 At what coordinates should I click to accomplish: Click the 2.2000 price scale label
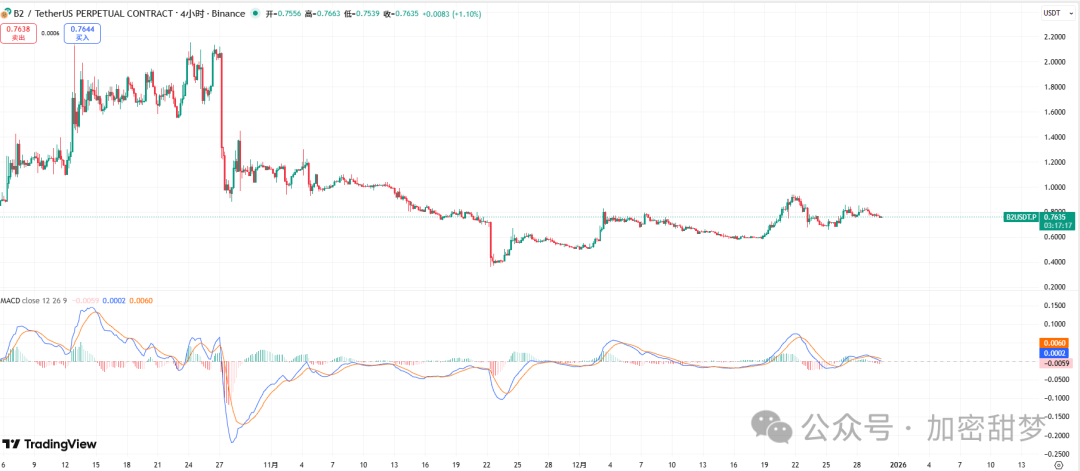(x=1052, y=37)
